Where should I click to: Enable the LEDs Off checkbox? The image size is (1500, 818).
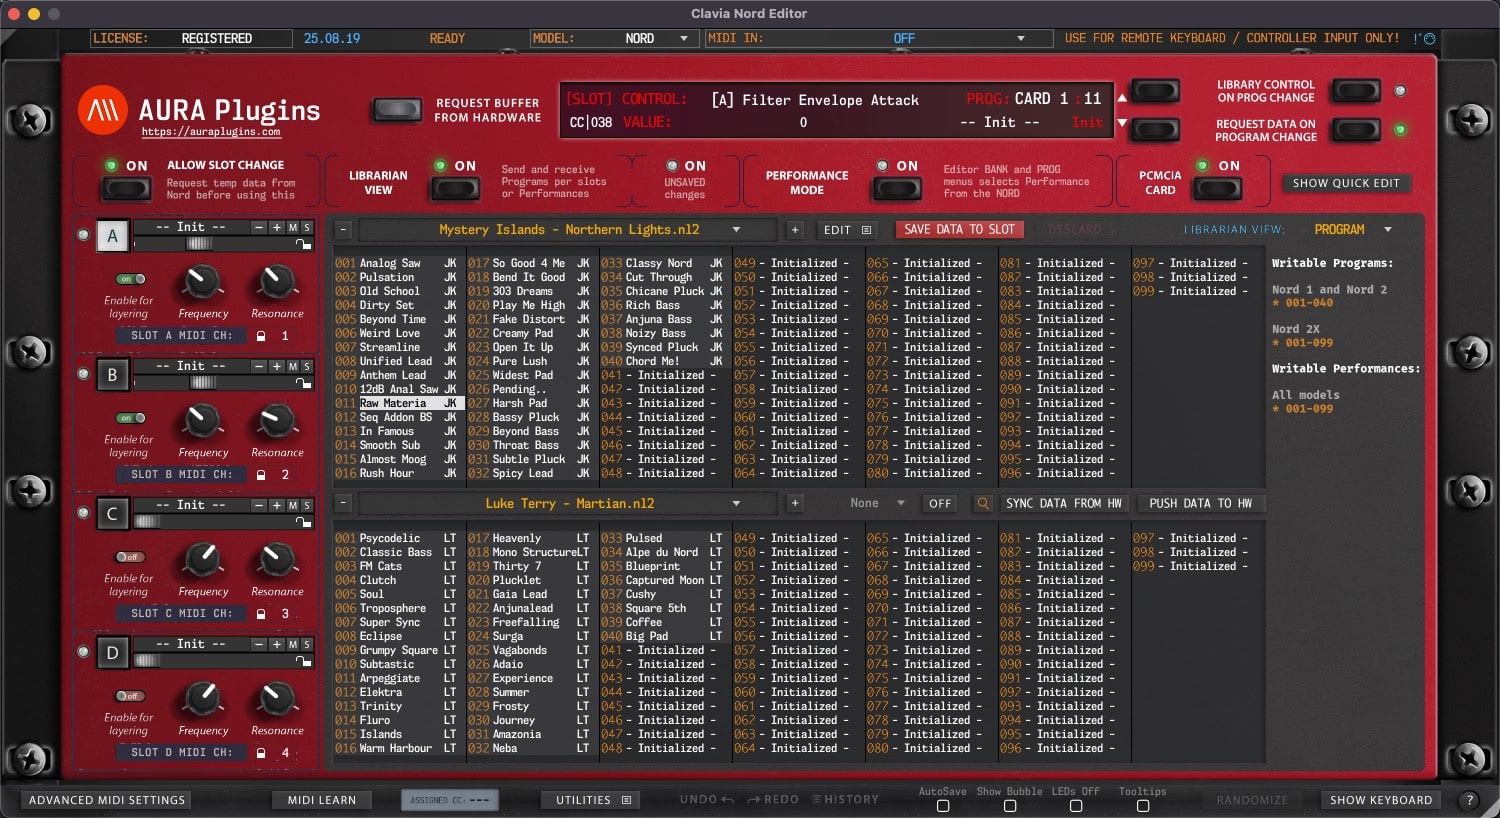pyautogui.click(x=1076, y=806)
